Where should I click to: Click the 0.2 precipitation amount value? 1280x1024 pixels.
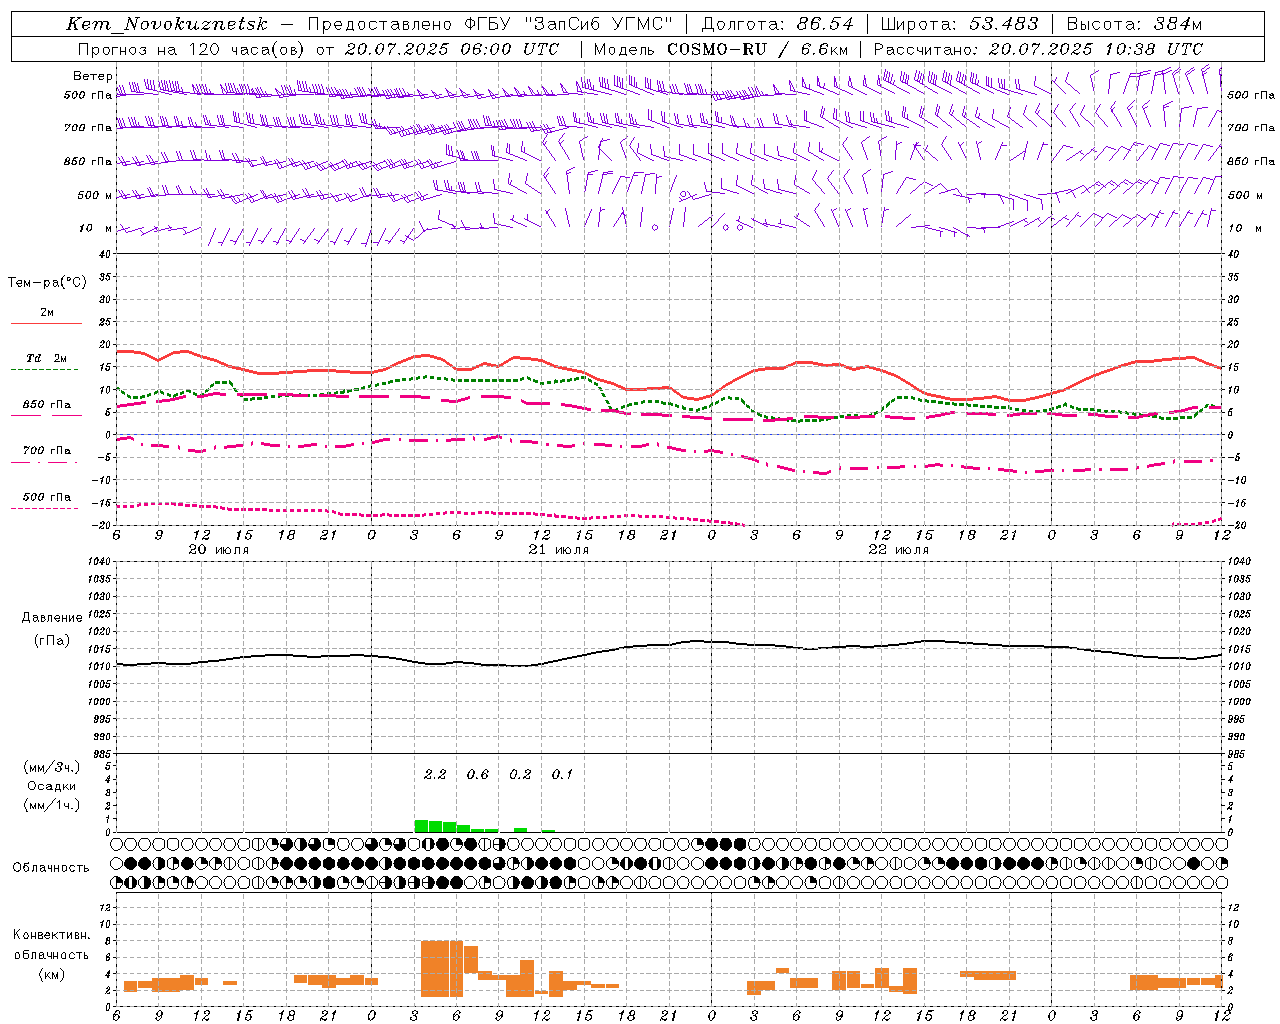click(520, 775)
